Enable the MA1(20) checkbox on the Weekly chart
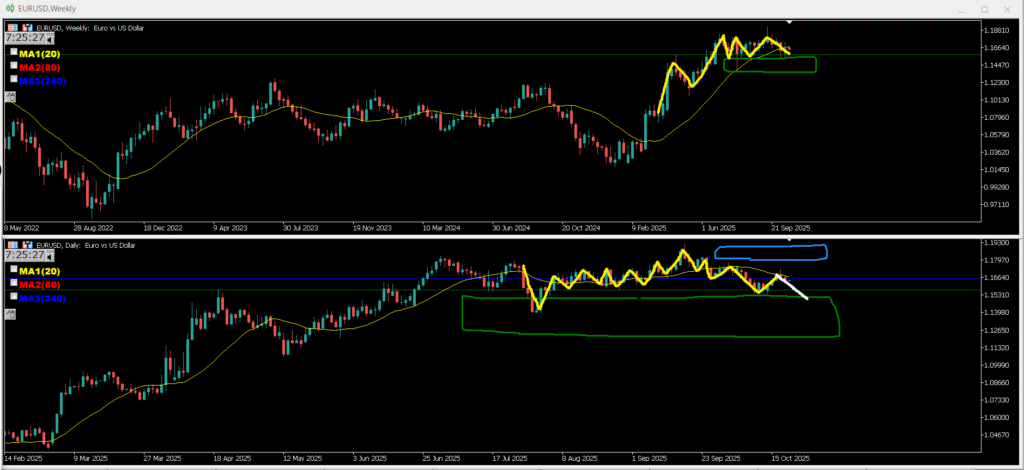The height and width of the screenshot is (470, 1024). click(14, 51)
